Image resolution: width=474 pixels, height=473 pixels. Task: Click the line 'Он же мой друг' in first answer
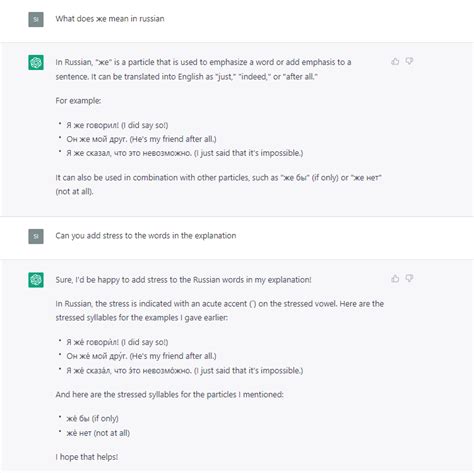141,139
